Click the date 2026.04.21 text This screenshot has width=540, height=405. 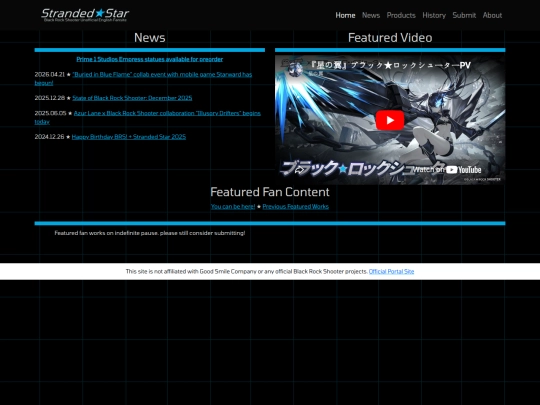[x=50, y=74]
